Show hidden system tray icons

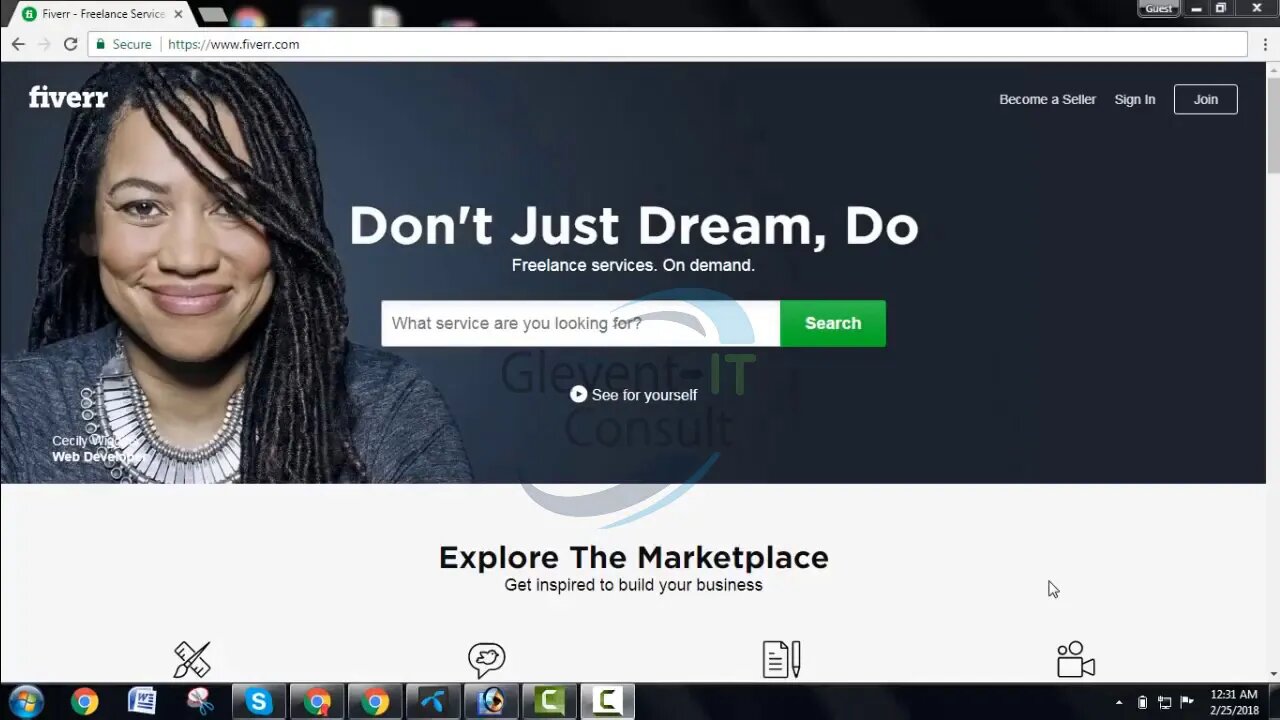pyautogui.click(x=1118, y=702)
